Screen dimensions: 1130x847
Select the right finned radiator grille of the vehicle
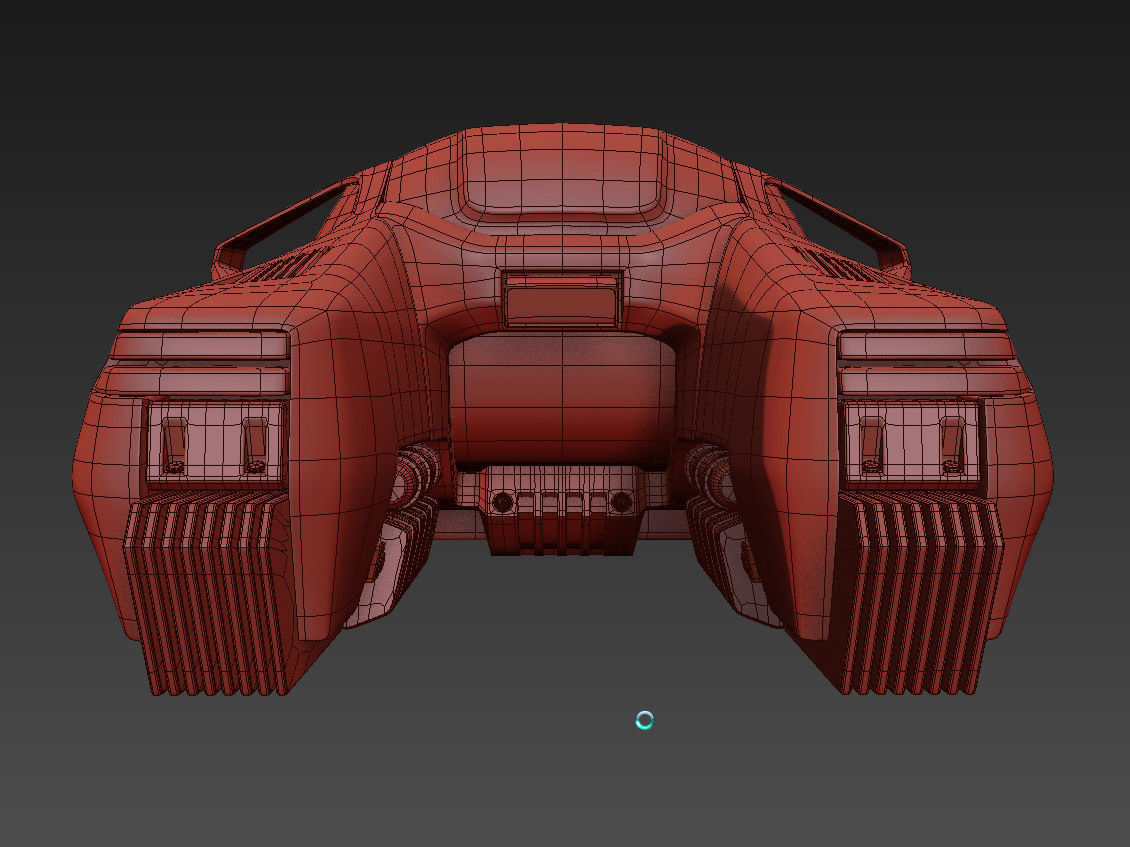[920, 595]
